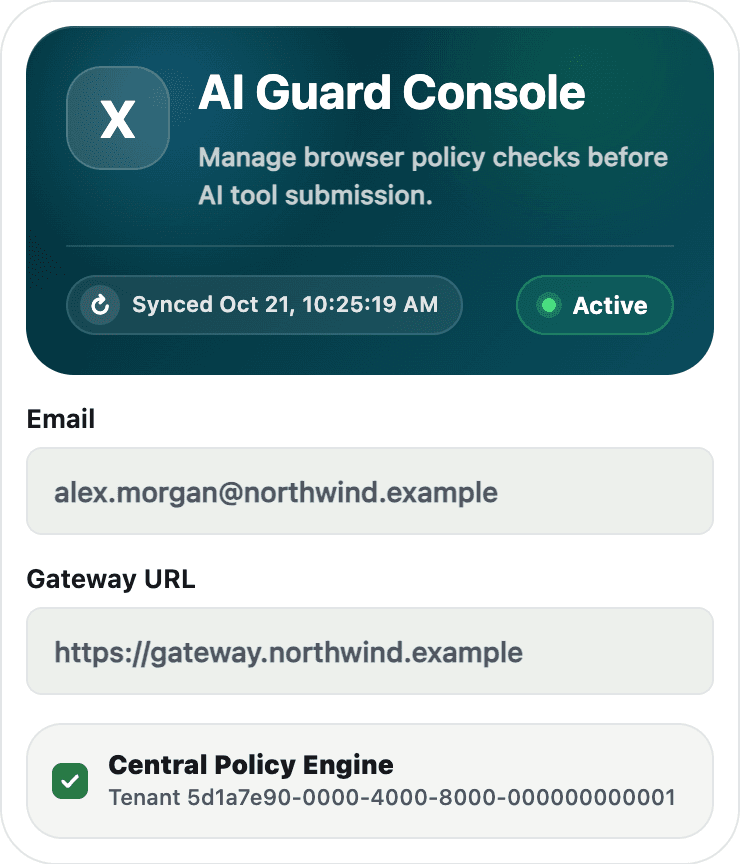Click the Central Policy Engine heading

click(x=251, y=765)
